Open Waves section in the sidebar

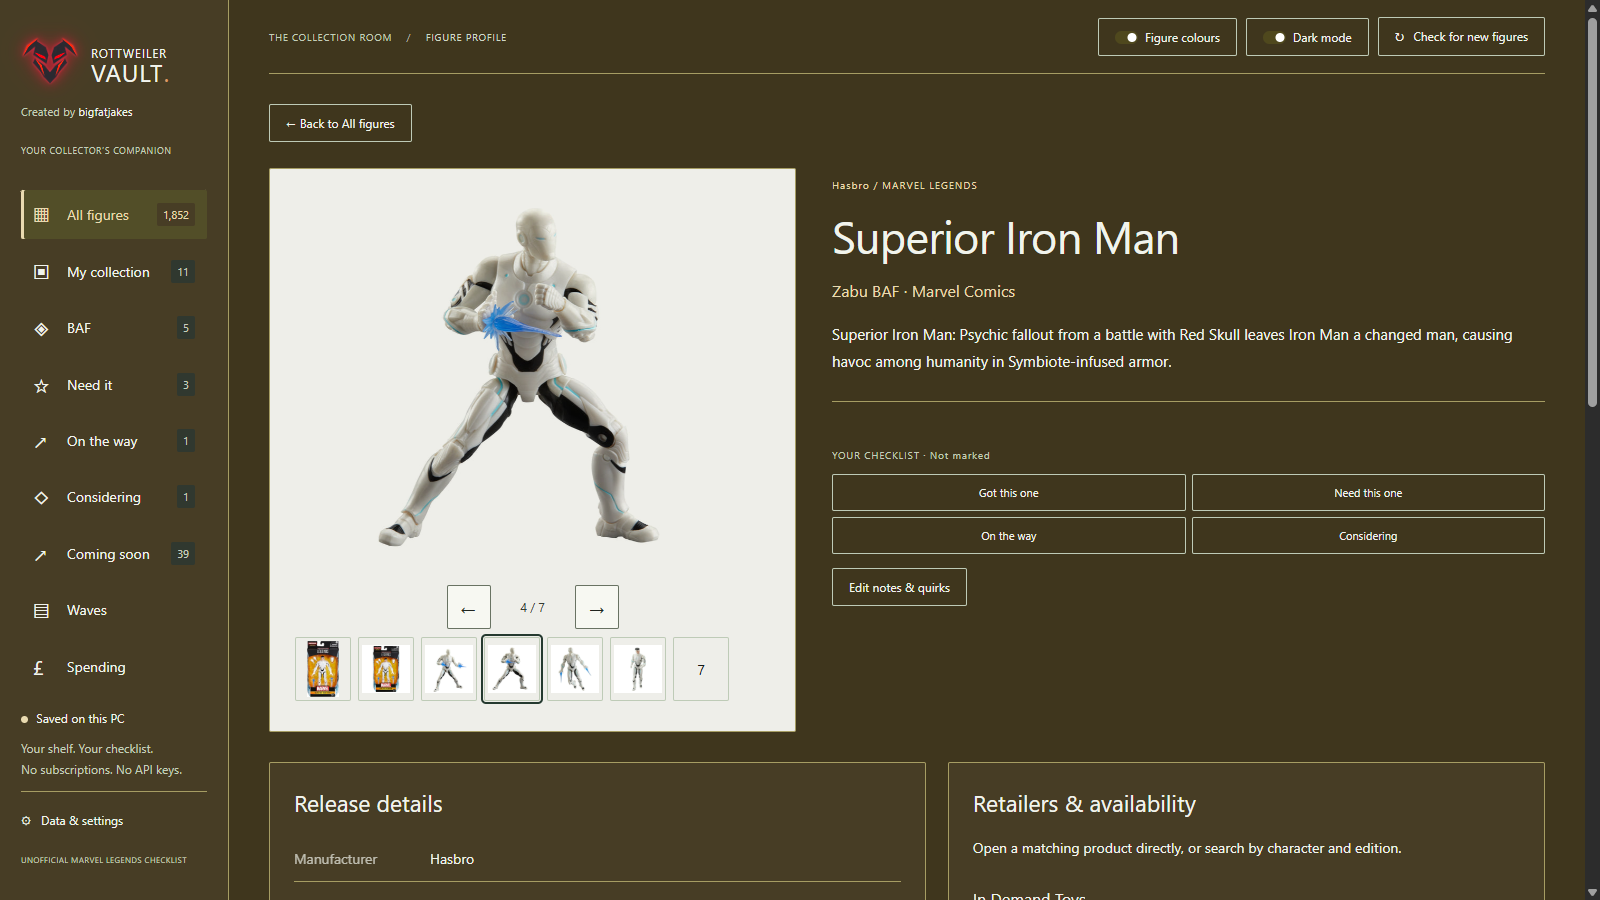(114, 610)
